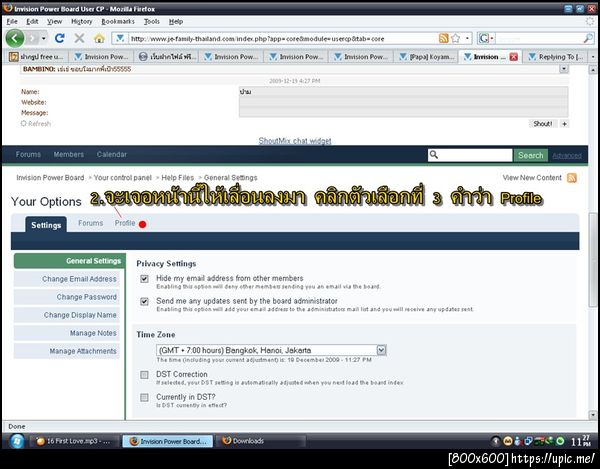Open the RSS feed icon beside View New Content
This screenshot has height=469, width=600.
point(572,178)
